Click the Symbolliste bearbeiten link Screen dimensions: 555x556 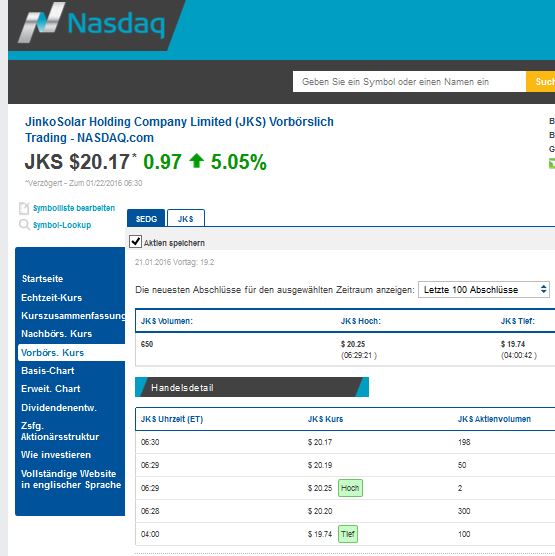point(74,208)
